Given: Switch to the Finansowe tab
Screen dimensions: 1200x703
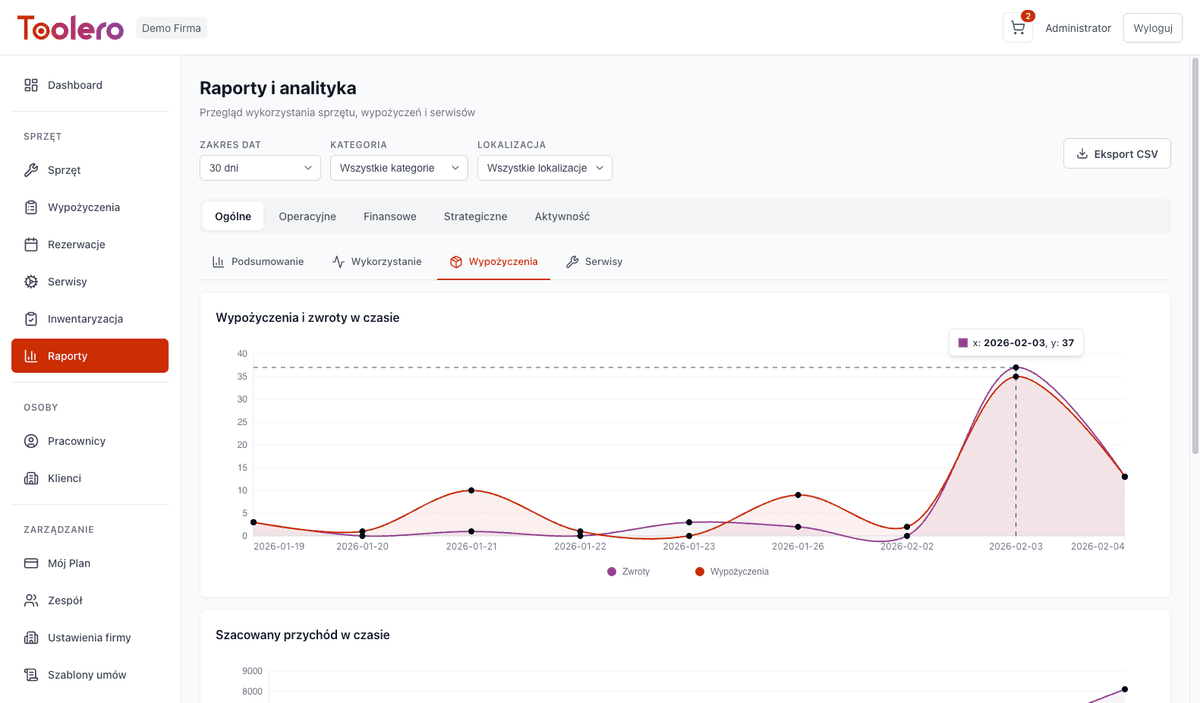Looking at the screenshot, I should coord(390,216).
